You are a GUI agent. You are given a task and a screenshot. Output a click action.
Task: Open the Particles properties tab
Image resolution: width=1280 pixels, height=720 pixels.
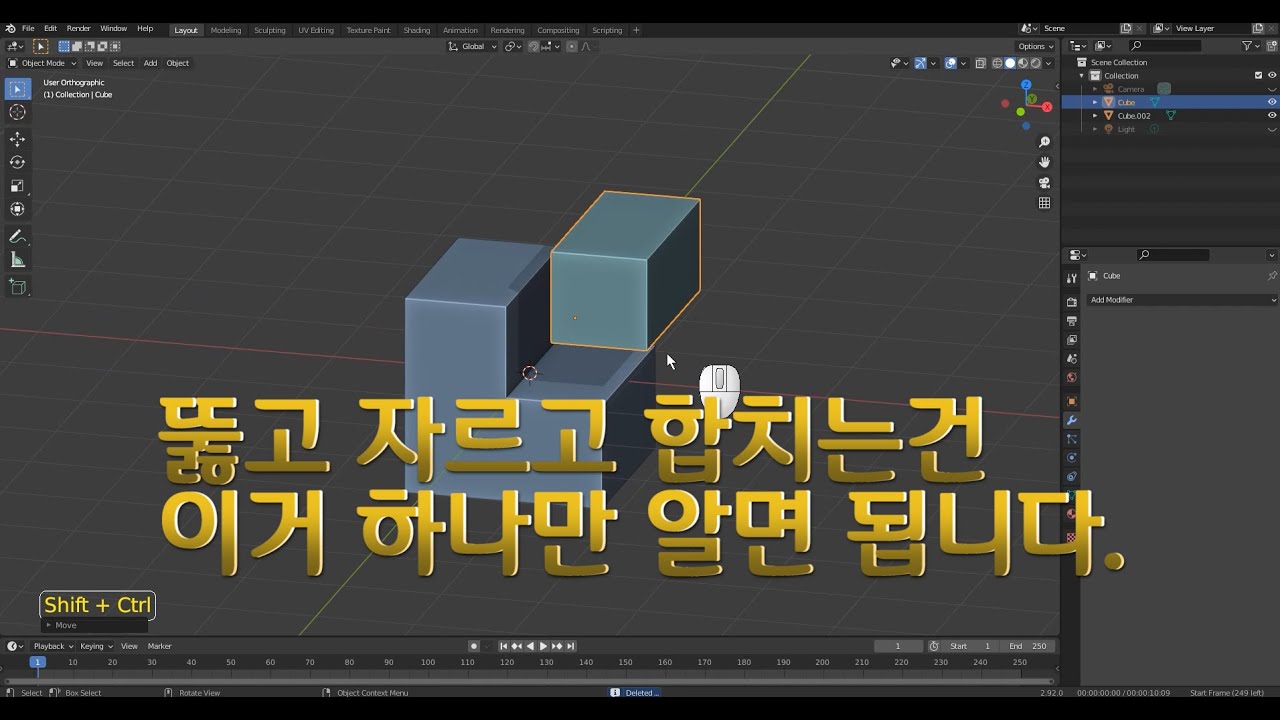(1072, 439)
